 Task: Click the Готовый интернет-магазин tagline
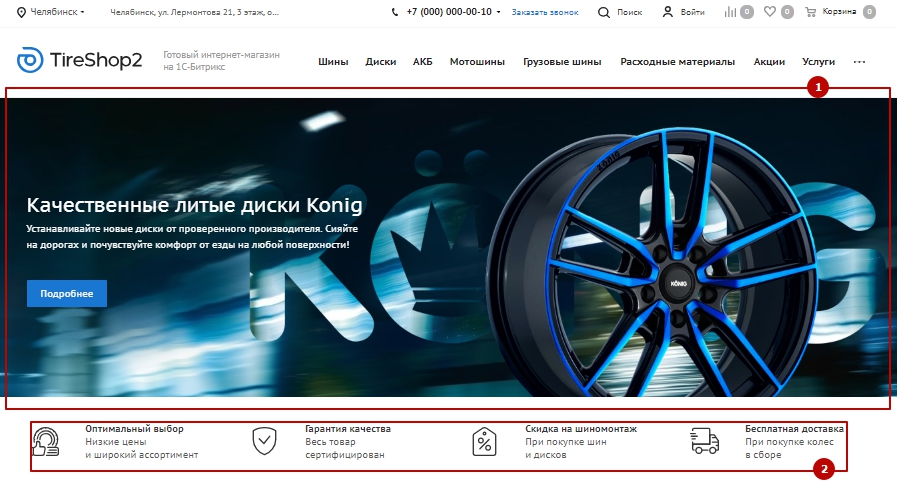click(221, 61)
